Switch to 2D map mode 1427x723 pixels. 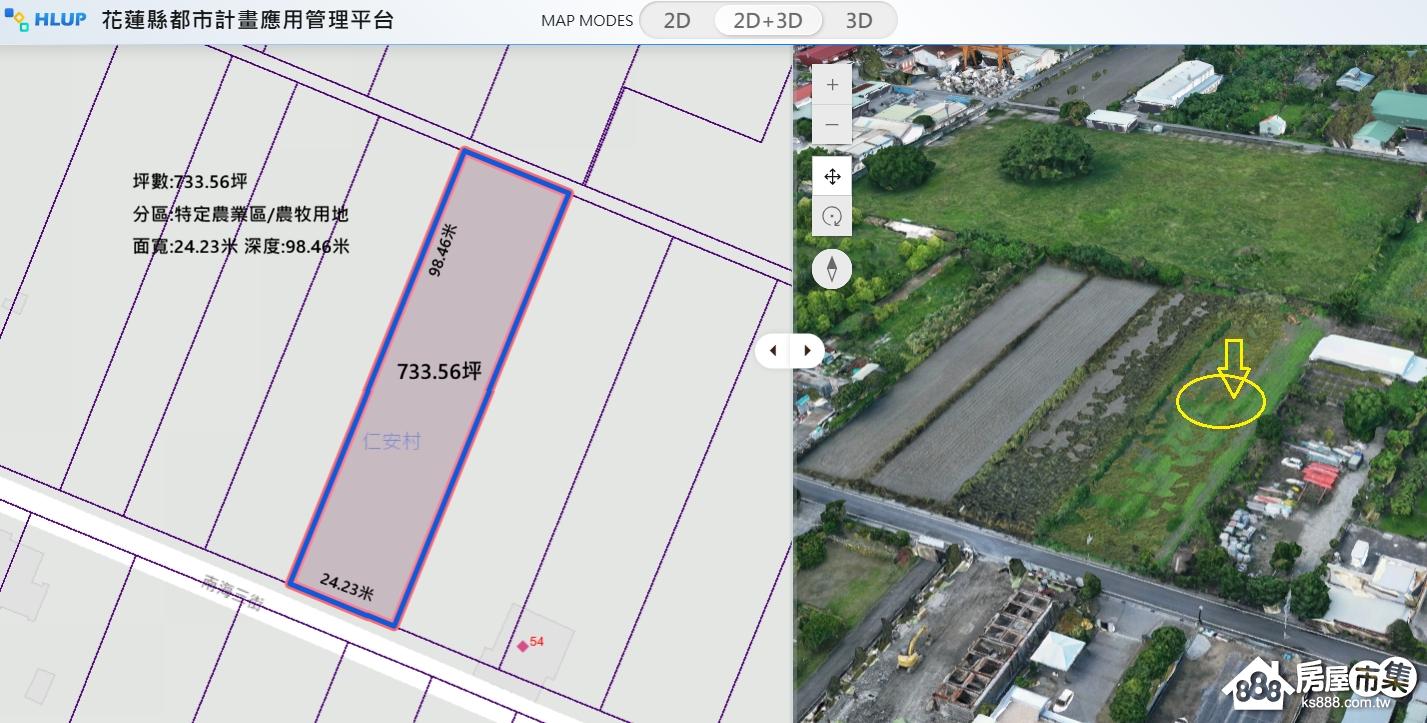pos(677,20)
